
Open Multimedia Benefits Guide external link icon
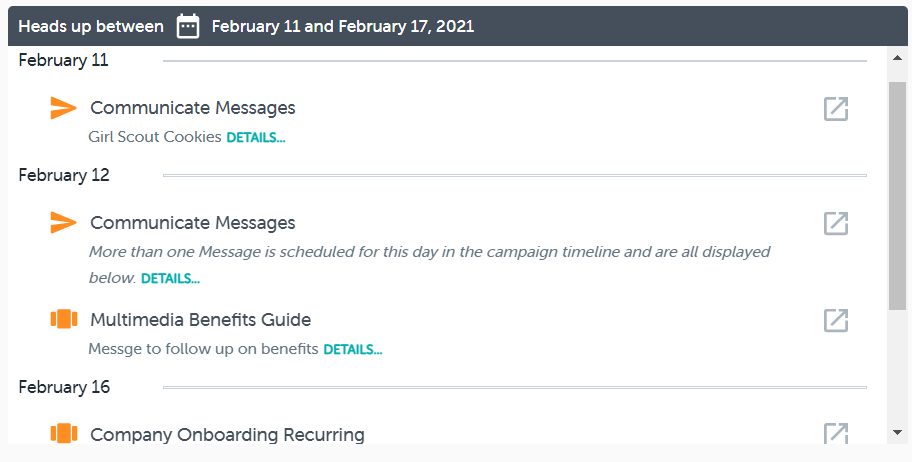pyautogui.click(x=836, y=320)
